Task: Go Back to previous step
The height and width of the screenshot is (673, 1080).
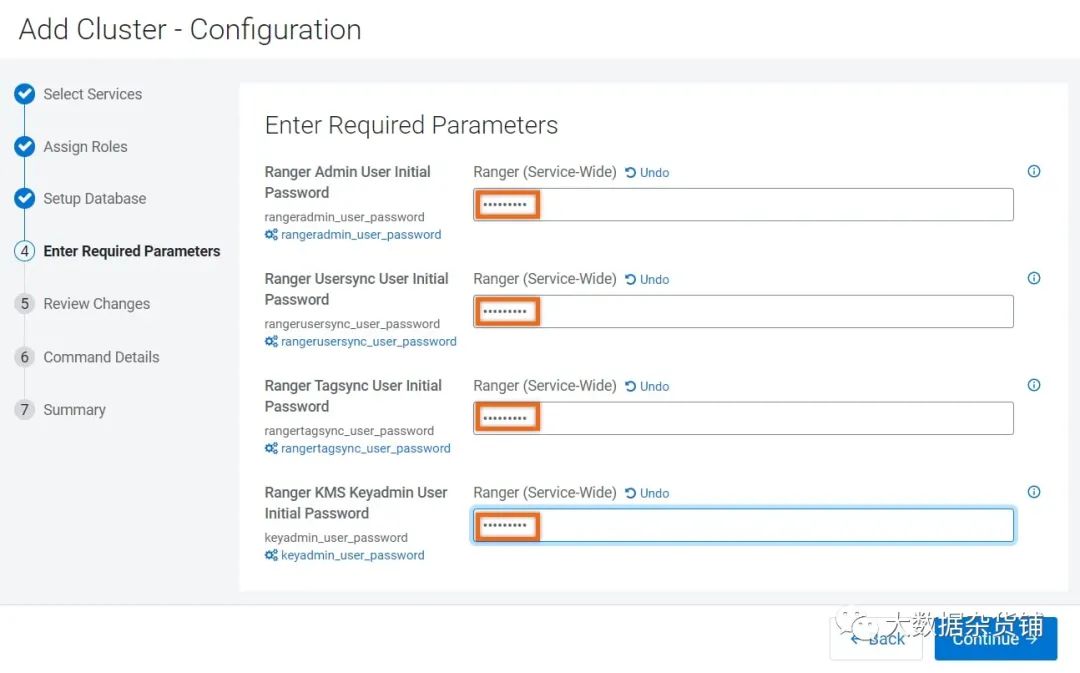Action: tap(876, 639)
